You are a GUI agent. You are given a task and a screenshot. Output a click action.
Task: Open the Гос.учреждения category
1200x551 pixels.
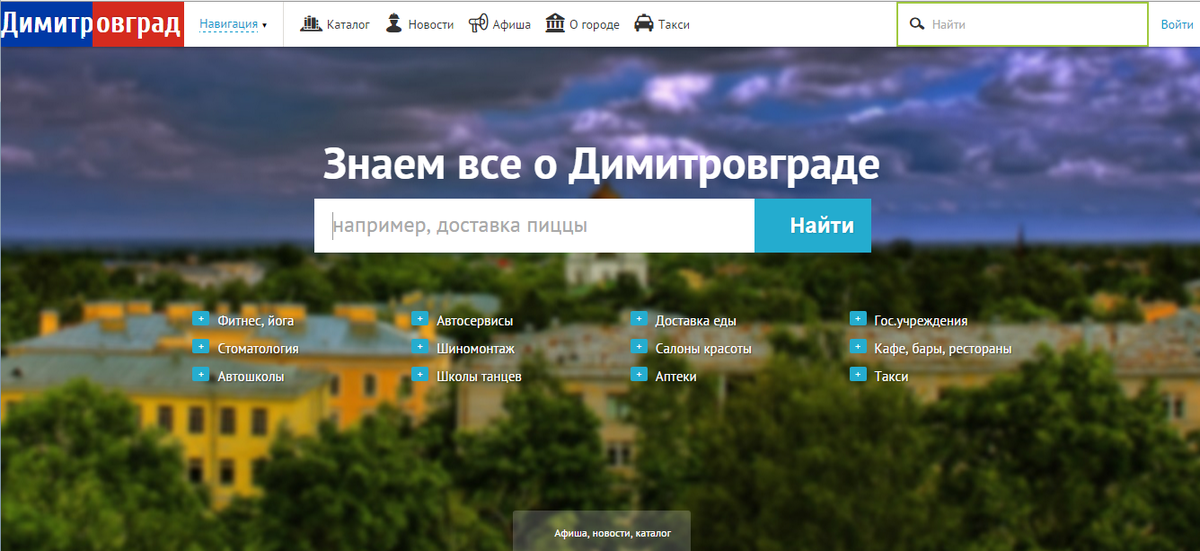click(x=921, y=321)
